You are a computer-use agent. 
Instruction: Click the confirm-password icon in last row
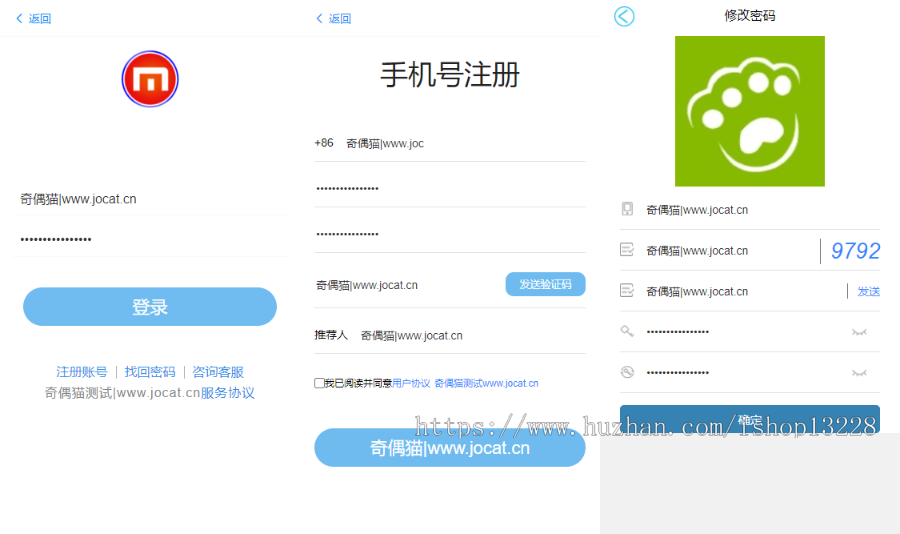click(x=627, y=372)
